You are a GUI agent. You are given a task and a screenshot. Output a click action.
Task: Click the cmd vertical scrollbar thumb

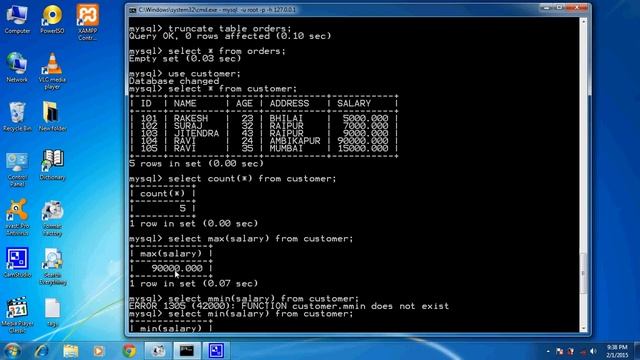pyautogui.click(x=584, y=273)
